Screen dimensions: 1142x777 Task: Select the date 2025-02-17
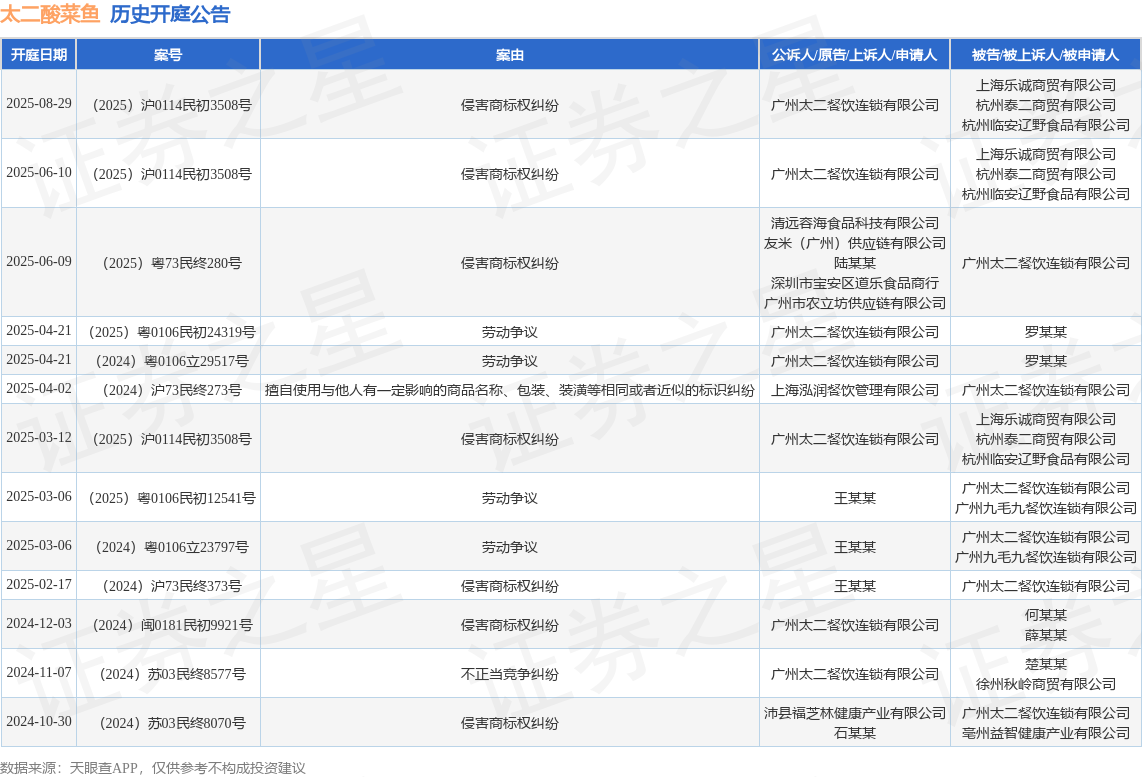click(39, 585)
